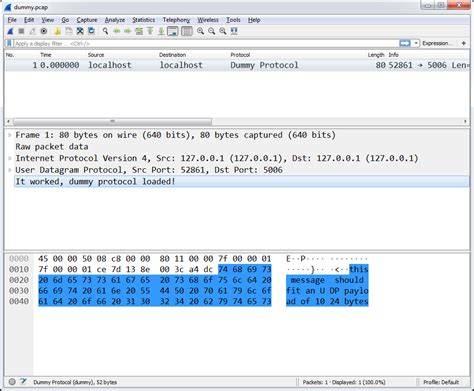Reload this capture file
Image resolution: width=474 pixels, height=391 pixels.
pos(91,31)
